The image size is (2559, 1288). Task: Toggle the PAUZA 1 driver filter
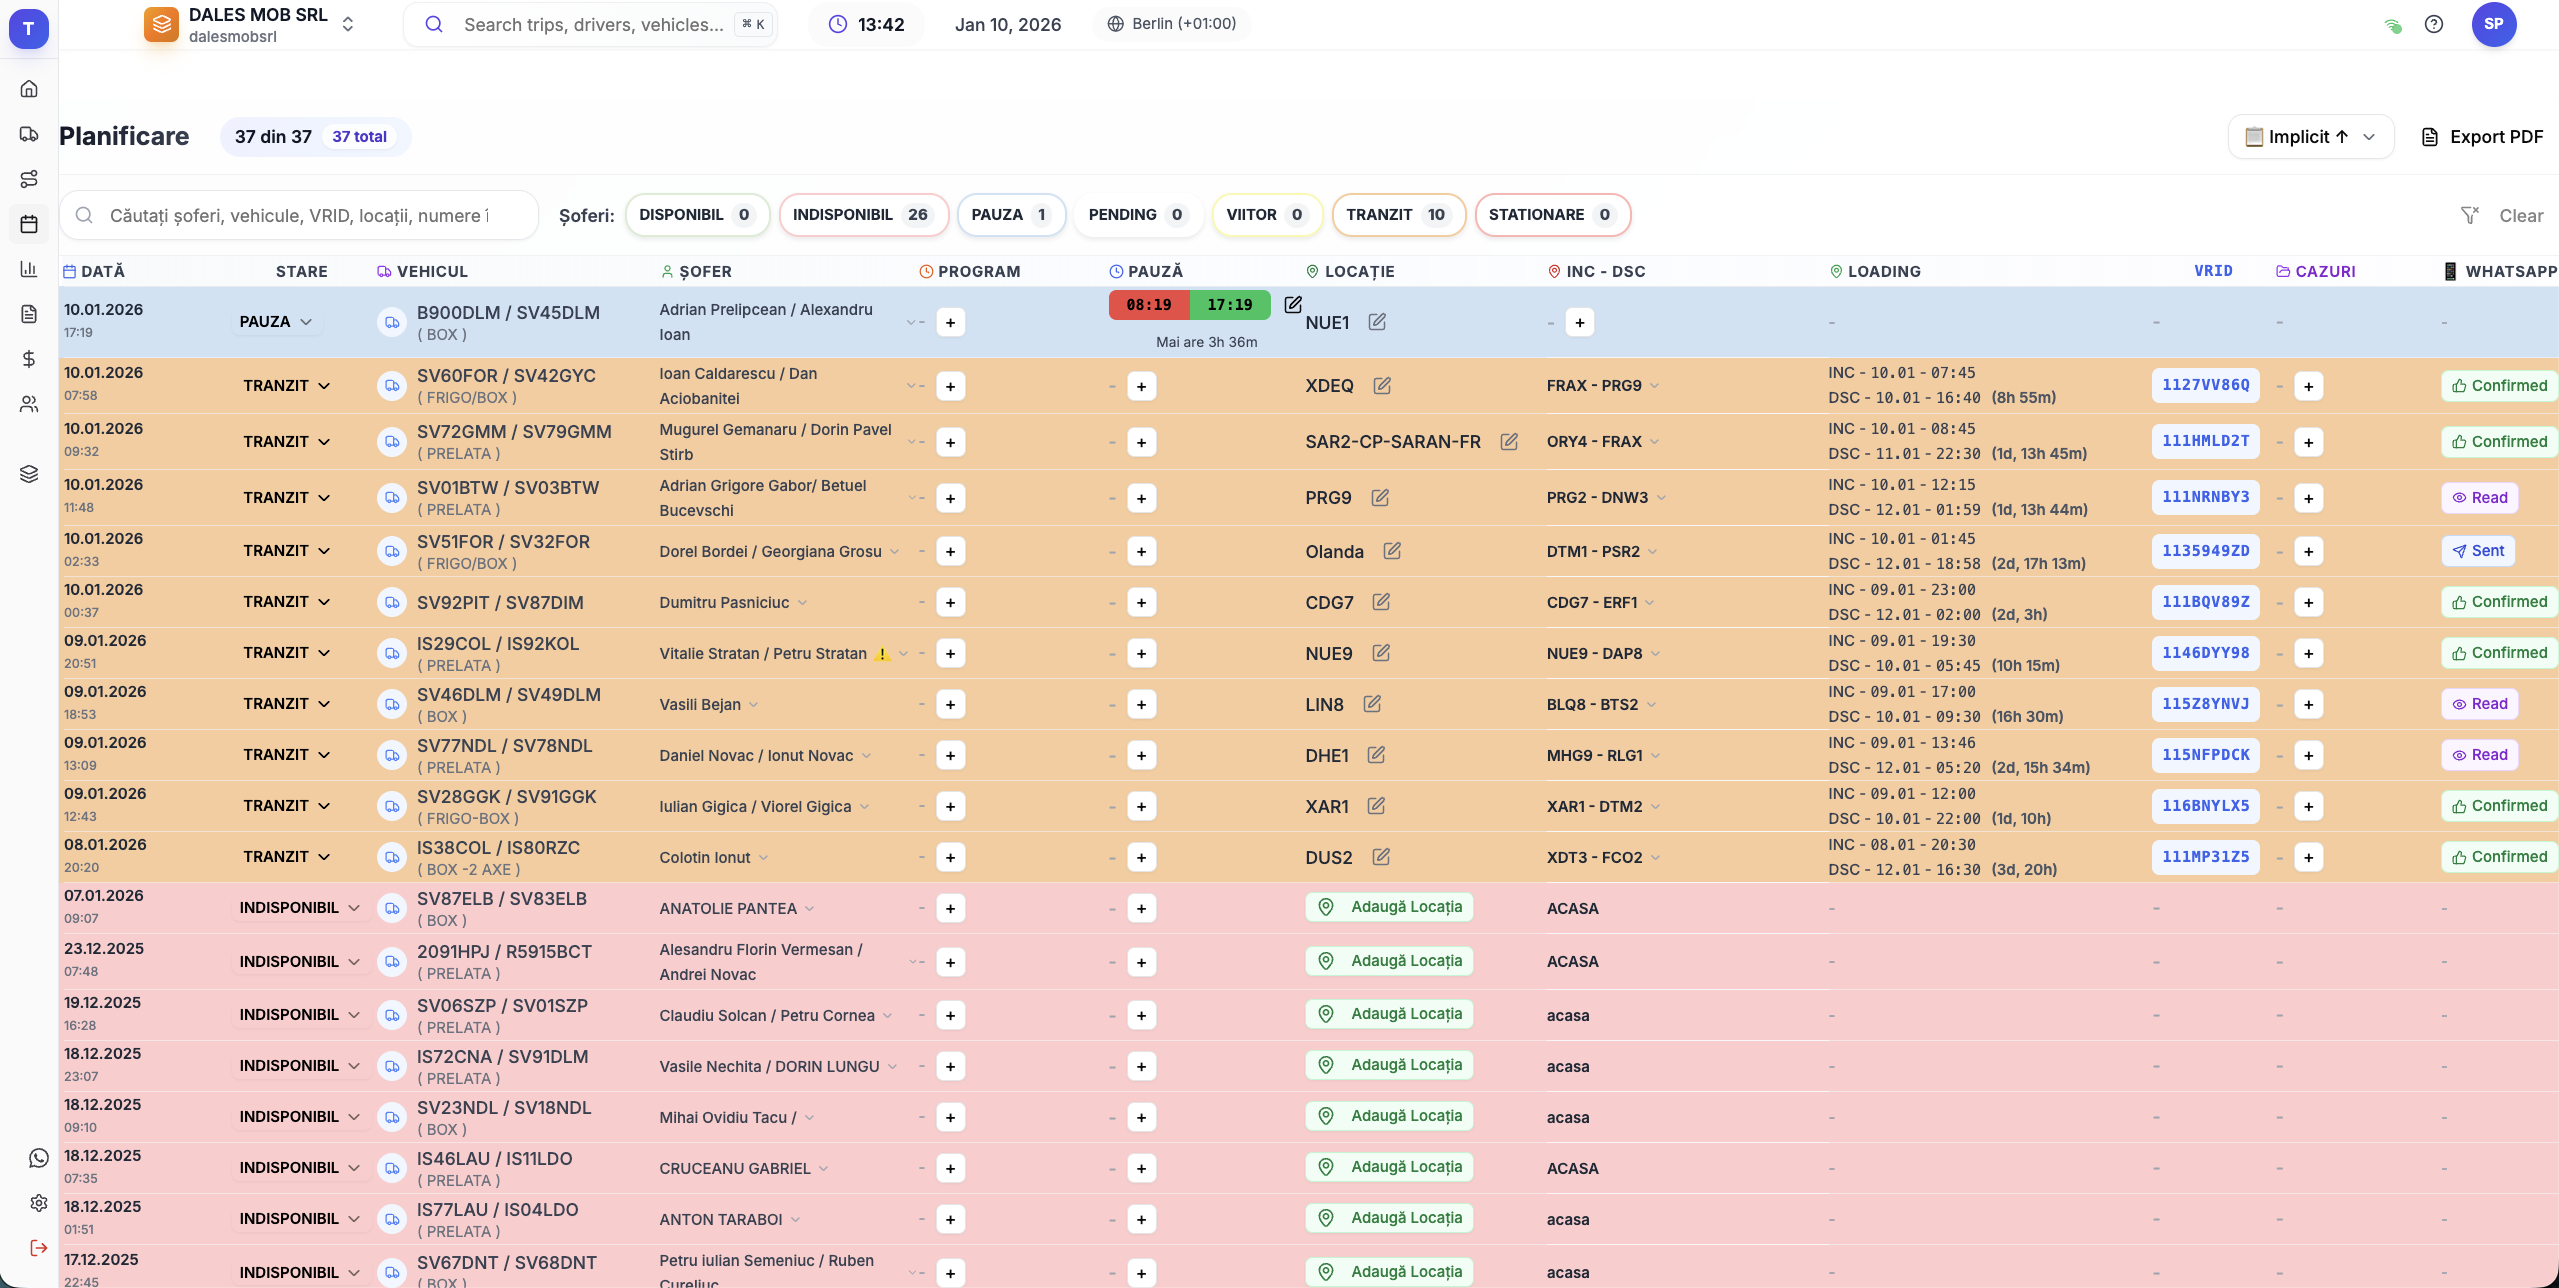coord(1010,215)
